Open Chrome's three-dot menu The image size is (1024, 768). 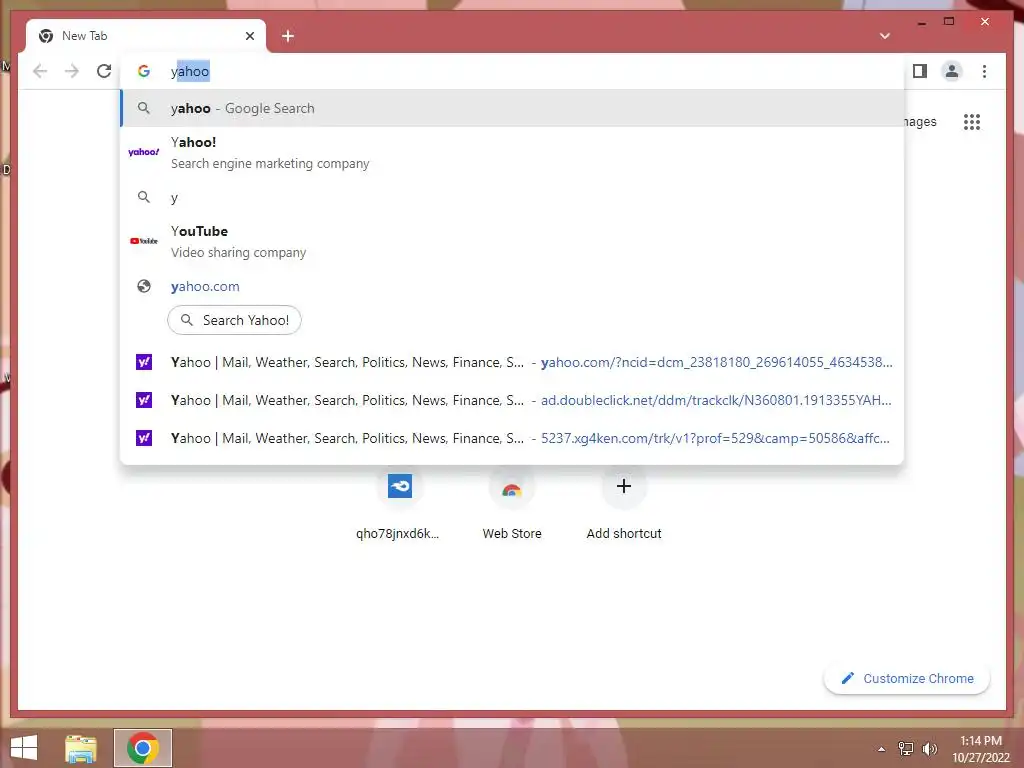coord(984,71)
